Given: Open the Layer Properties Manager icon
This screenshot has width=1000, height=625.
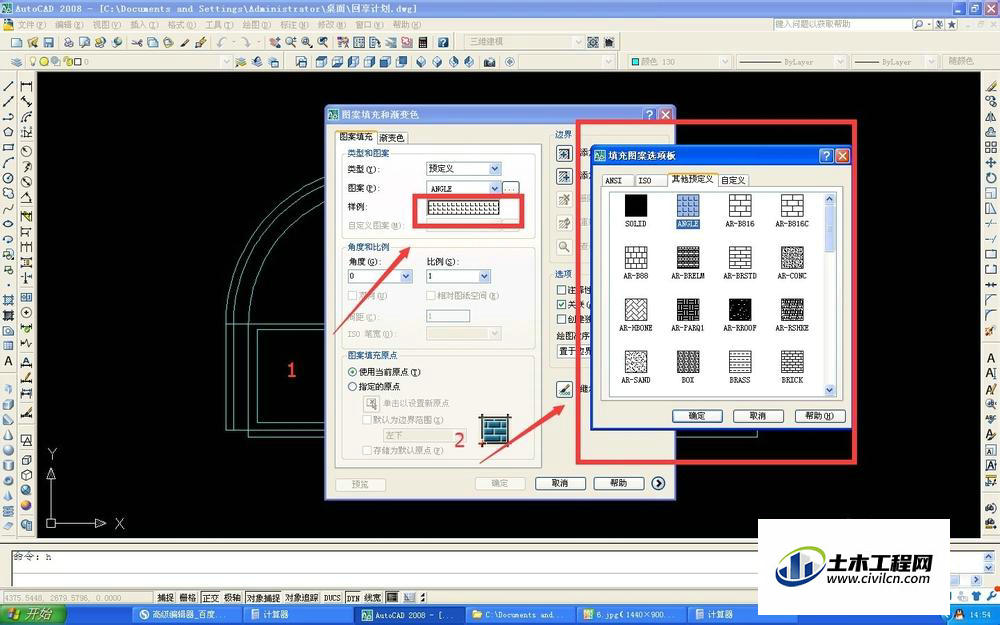Looking at the screenshot, I should (x=17, y=62).
